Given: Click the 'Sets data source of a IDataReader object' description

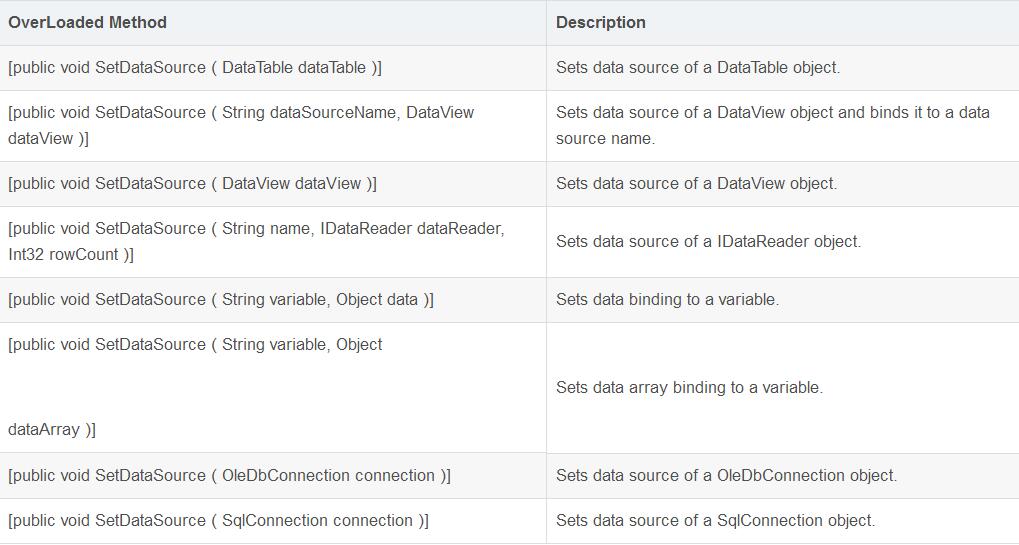Looking at the screenshot, I should pyautogui.click(x=708, y=241).
